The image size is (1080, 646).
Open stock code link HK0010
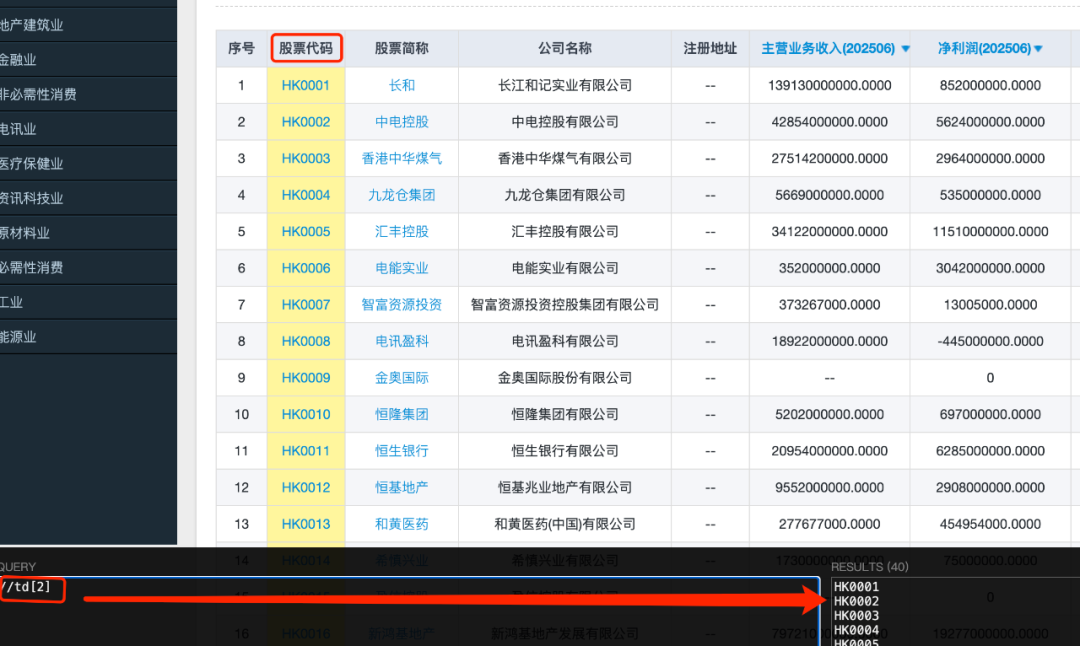[306, 414]
